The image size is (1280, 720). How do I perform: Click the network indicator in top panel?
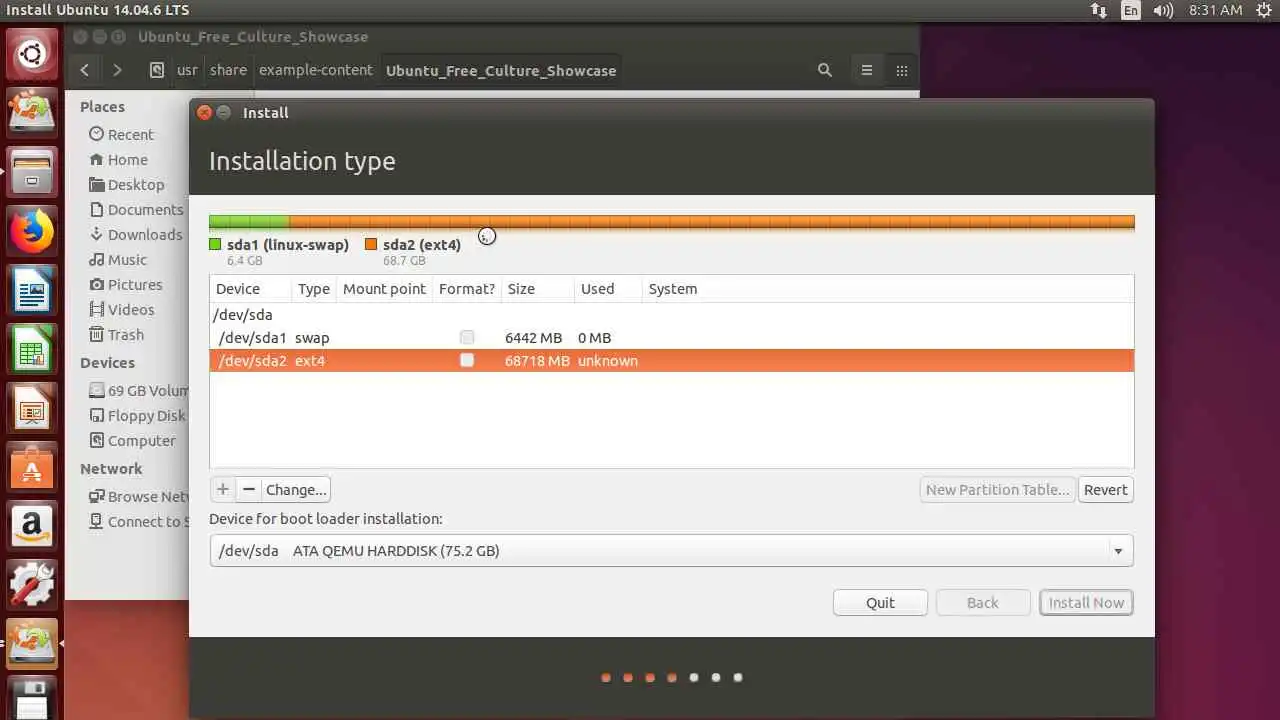coord(1099,10)
